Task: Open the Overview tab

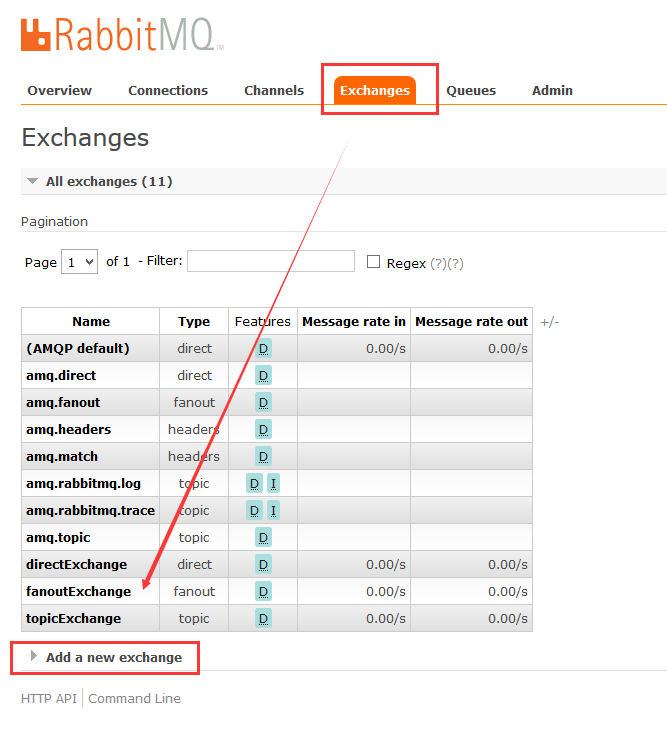Action: point(60,90)
